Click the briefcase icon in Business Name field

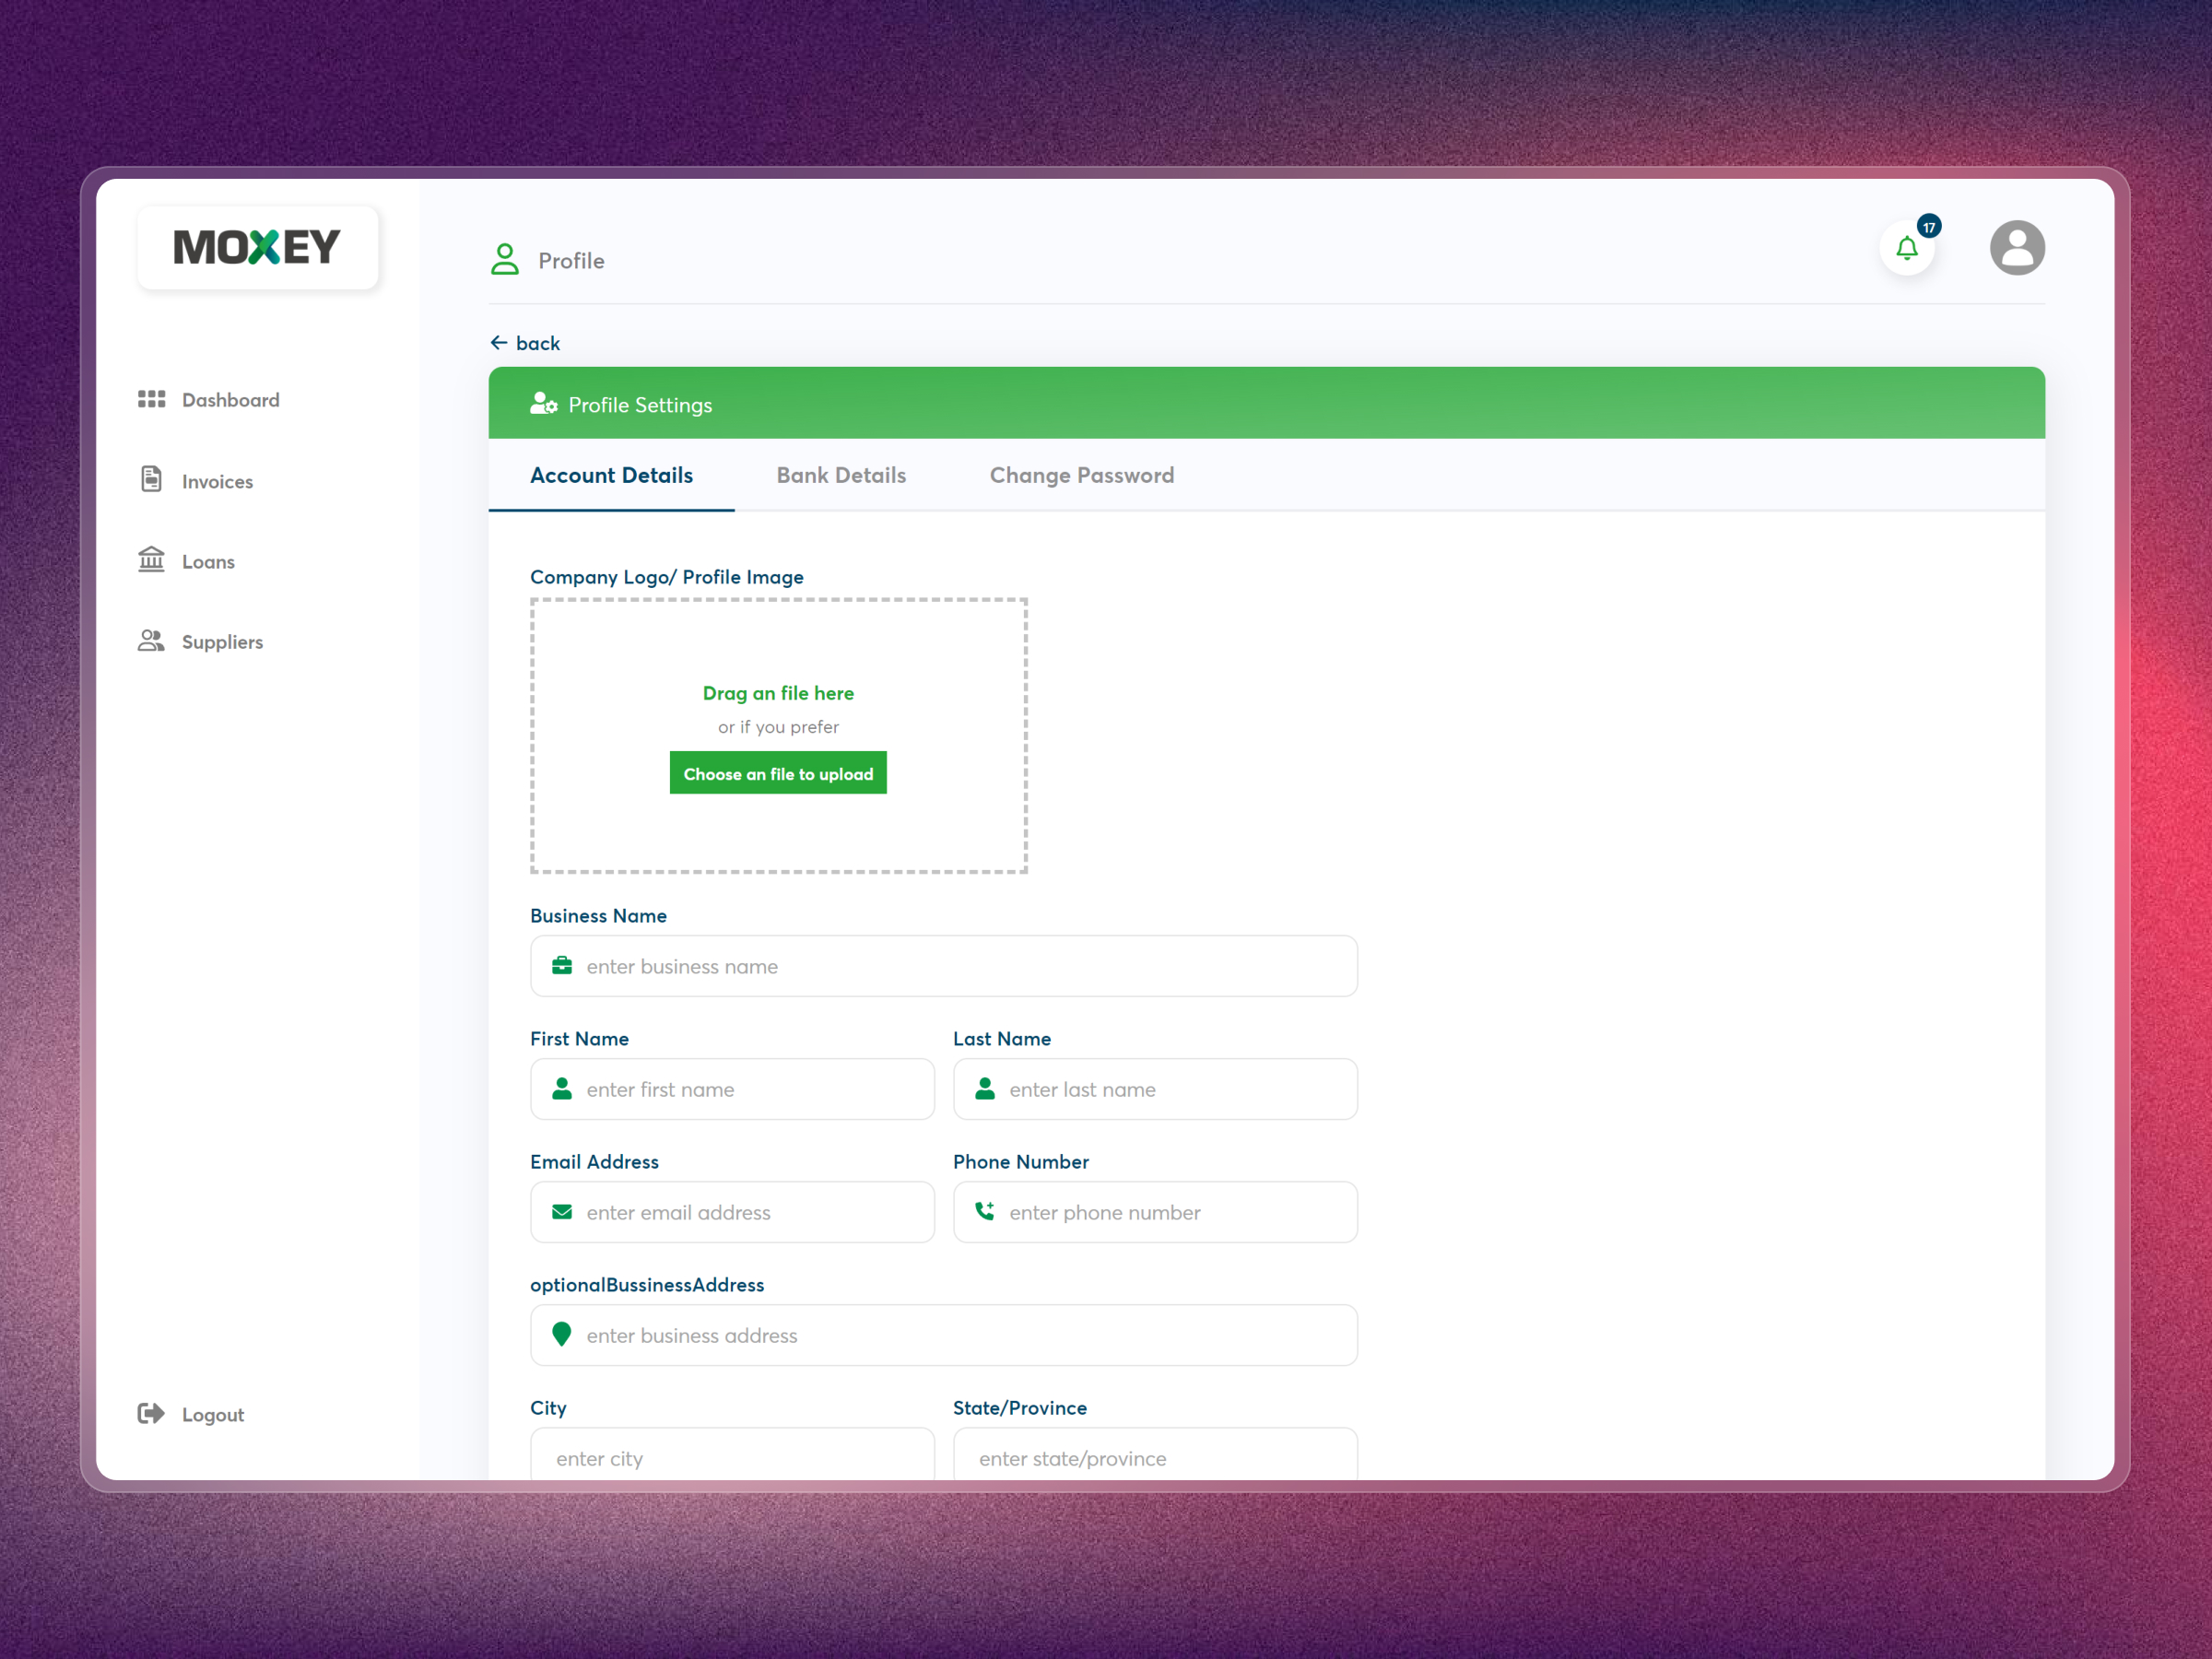click(x=562, y=965)
